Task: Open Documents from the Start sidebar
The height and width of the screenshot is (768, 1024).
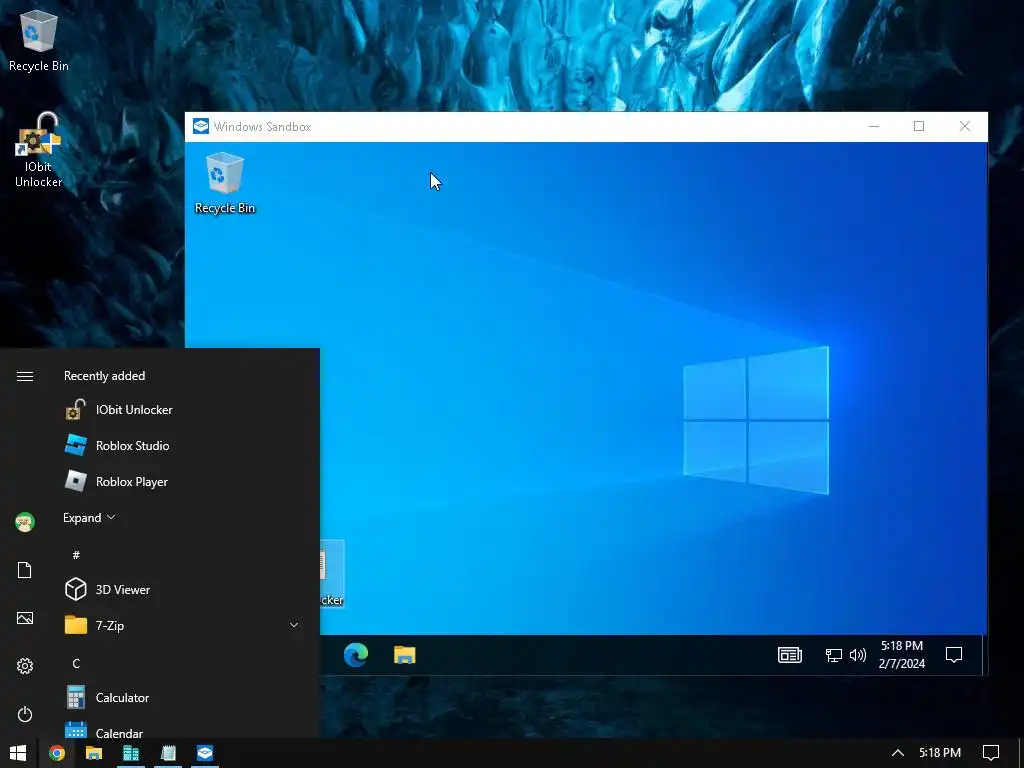Action: 25,570
